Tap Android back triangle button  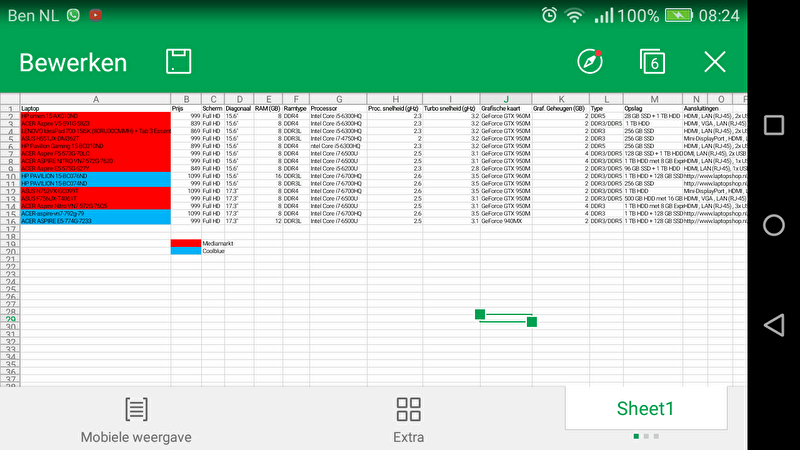773,325
